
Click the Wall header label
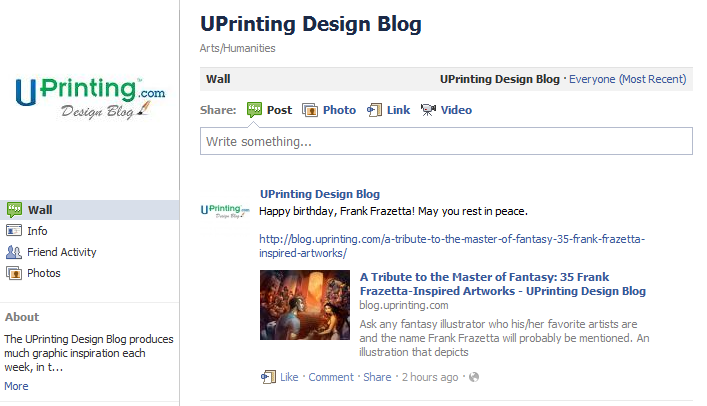(x=218, y=79)
